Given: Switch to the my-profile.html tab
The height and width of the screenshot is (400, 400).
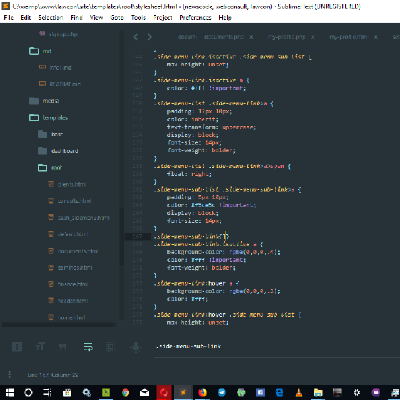Looking at the screenshot, I should (x=348, y=37).
